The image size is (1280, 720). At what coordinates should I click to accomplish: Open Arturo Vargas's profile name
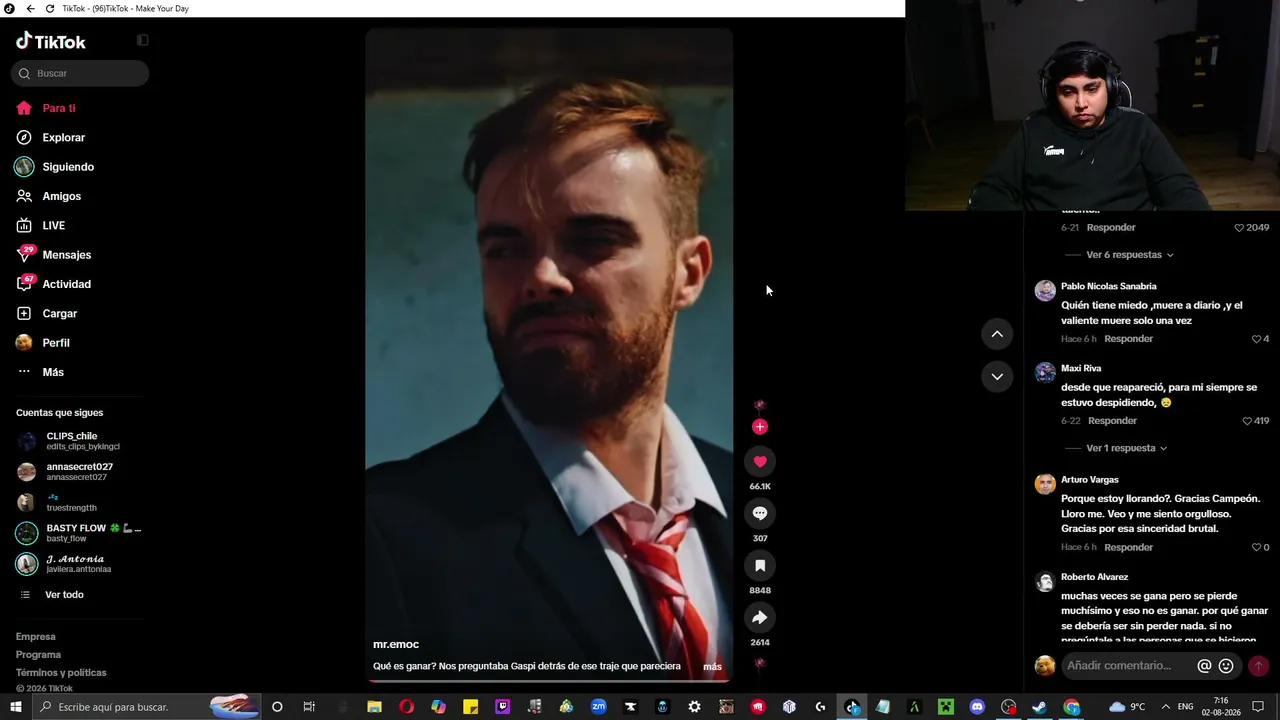(1090, 480)
